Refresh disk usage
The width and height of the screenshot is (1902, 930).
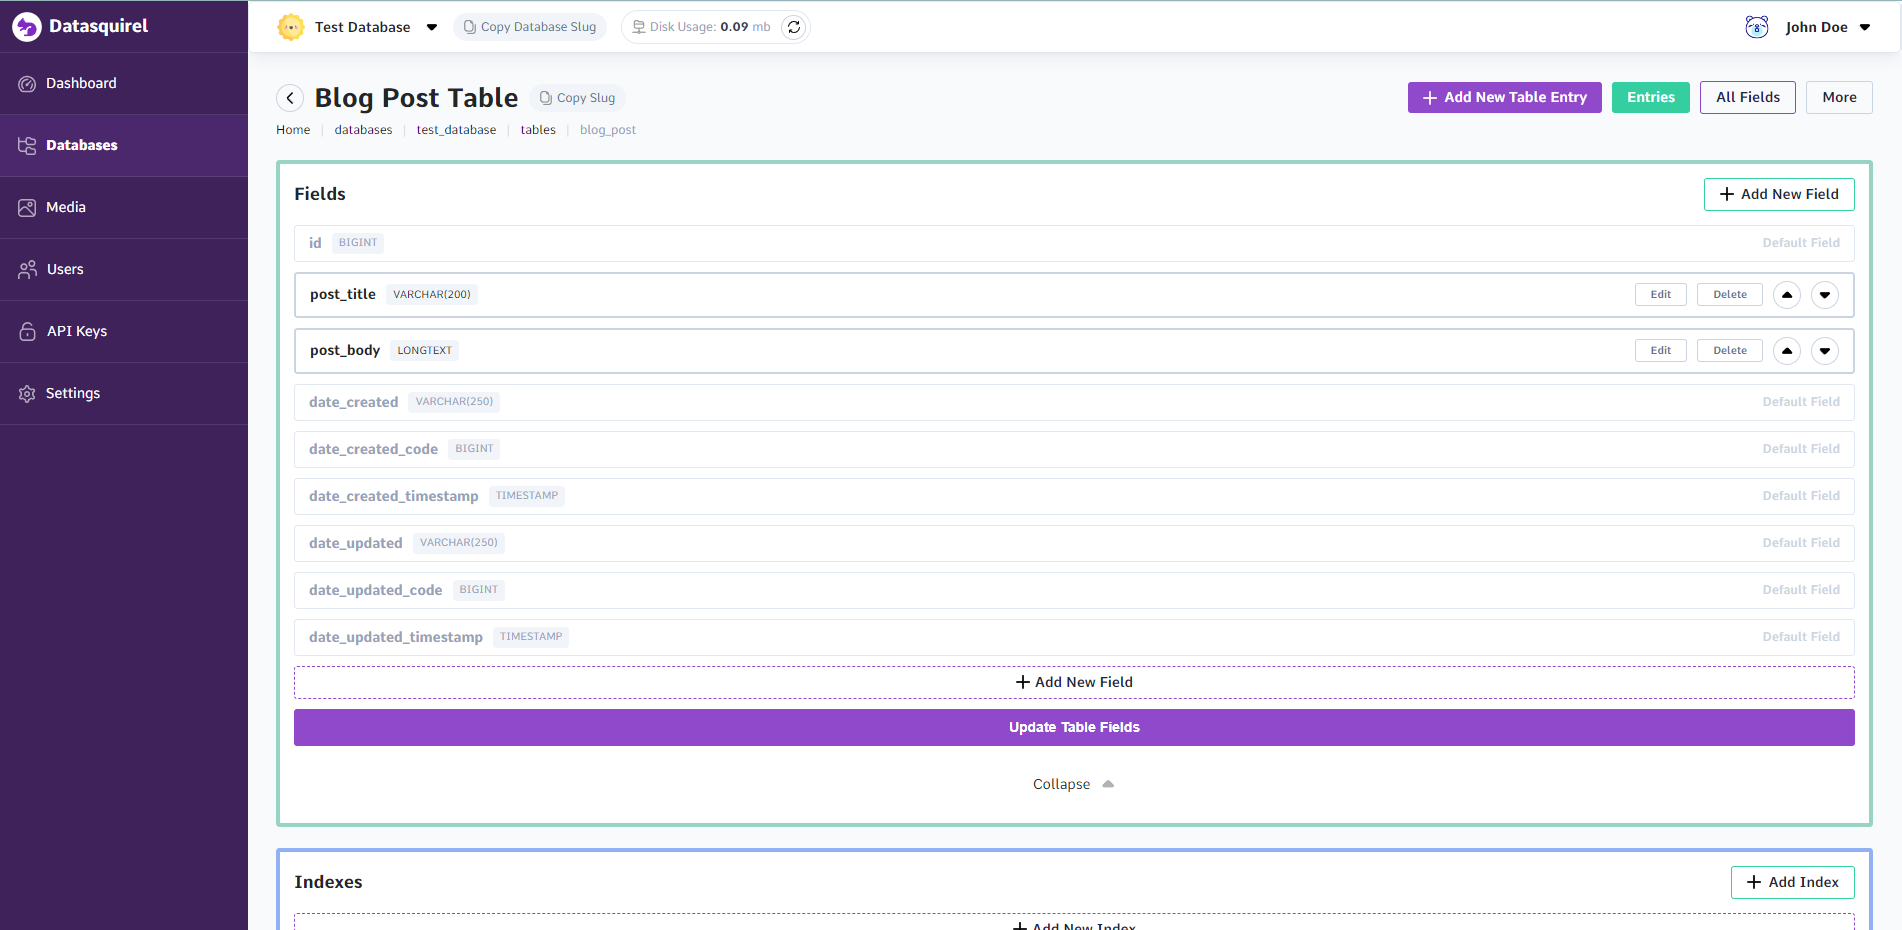pos(794,27)
